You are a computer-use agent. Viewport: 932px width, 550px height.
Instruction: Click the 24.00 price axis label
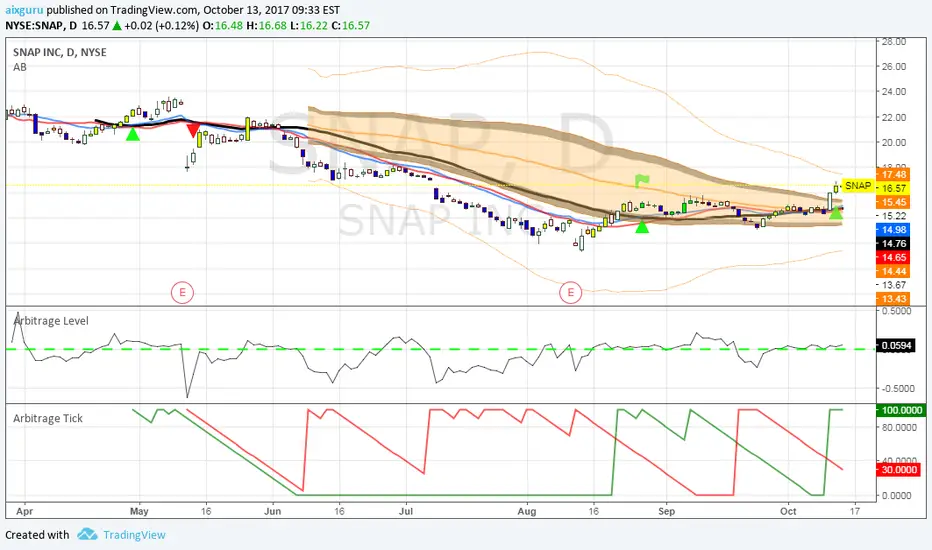[x=894, y=92]
